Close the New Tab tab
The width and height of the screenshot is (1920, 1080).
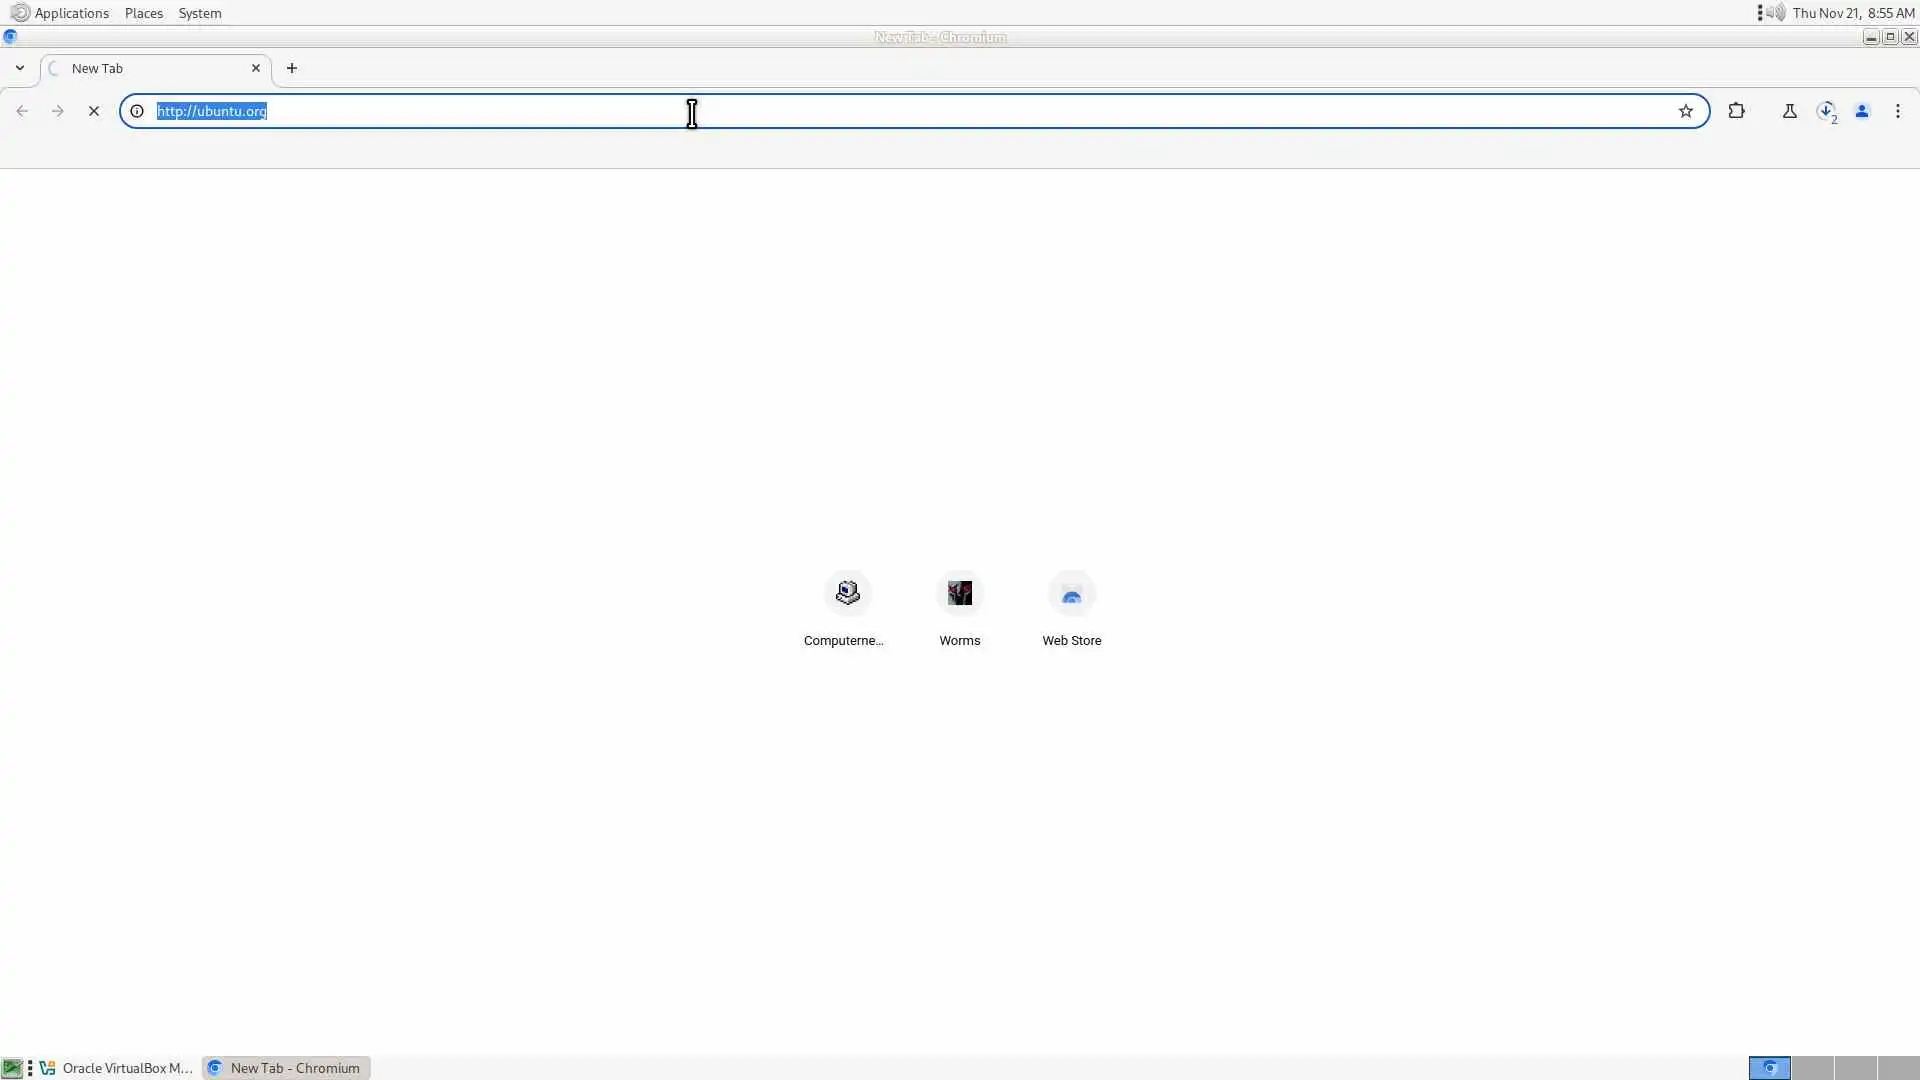click(x=256, y=68)
